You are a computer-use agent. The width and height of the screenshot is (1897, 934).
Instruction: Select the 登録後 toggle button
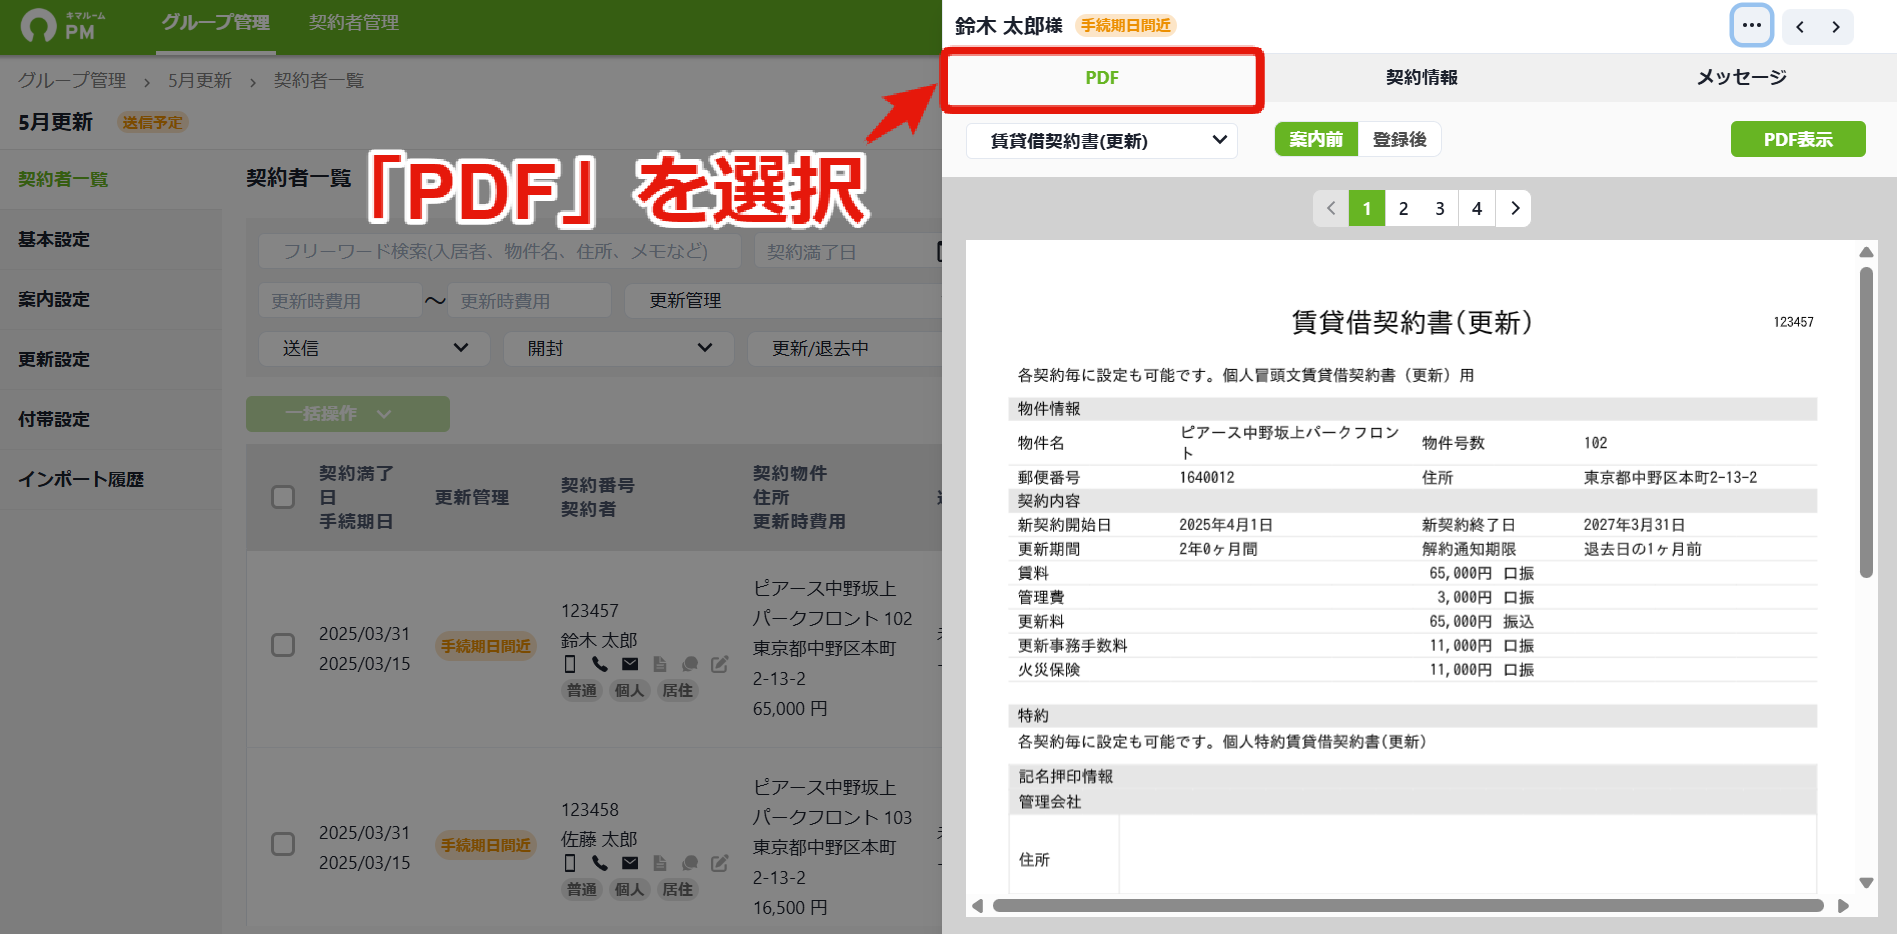(x=1399, y=139)
